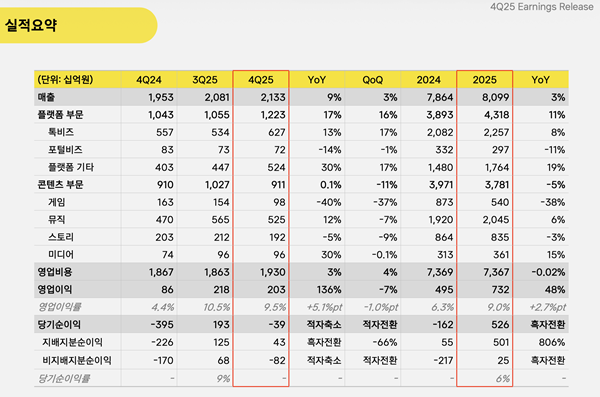
Task: Click the 게임 row label
Action: click(57, 202)
